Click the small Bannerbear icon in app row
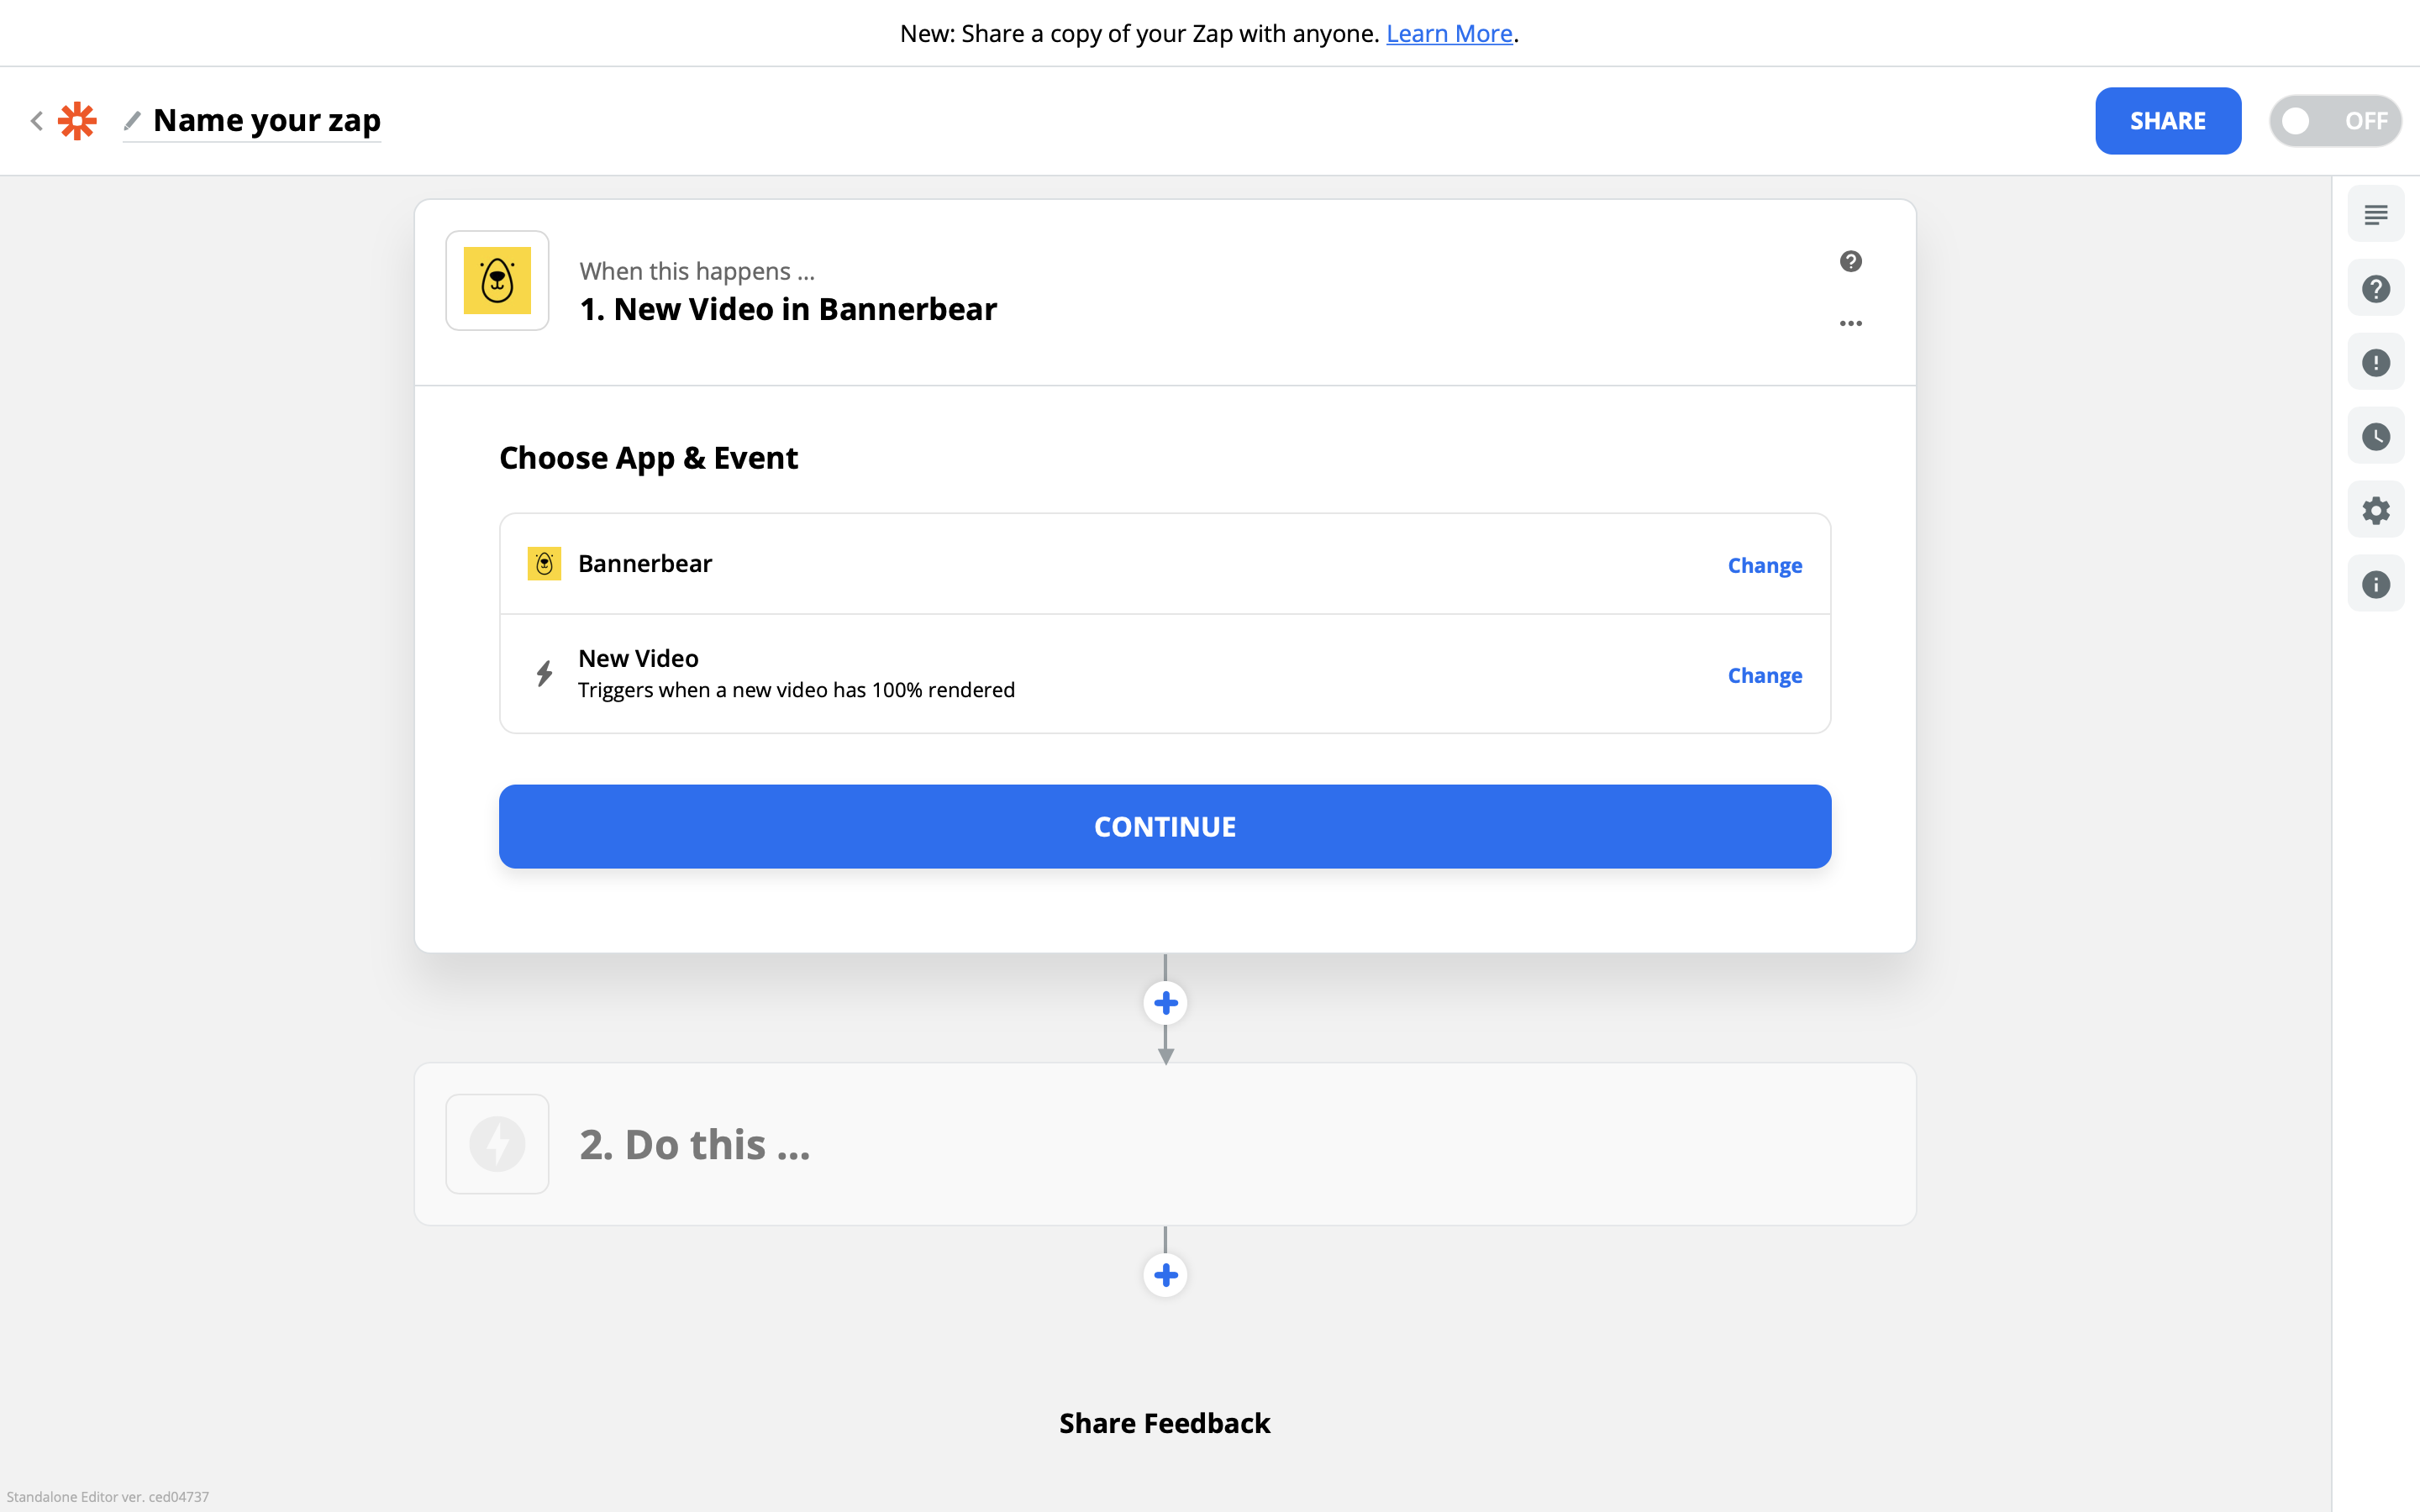This screenshot has height=1512, width=2420. tap(544, 564)
